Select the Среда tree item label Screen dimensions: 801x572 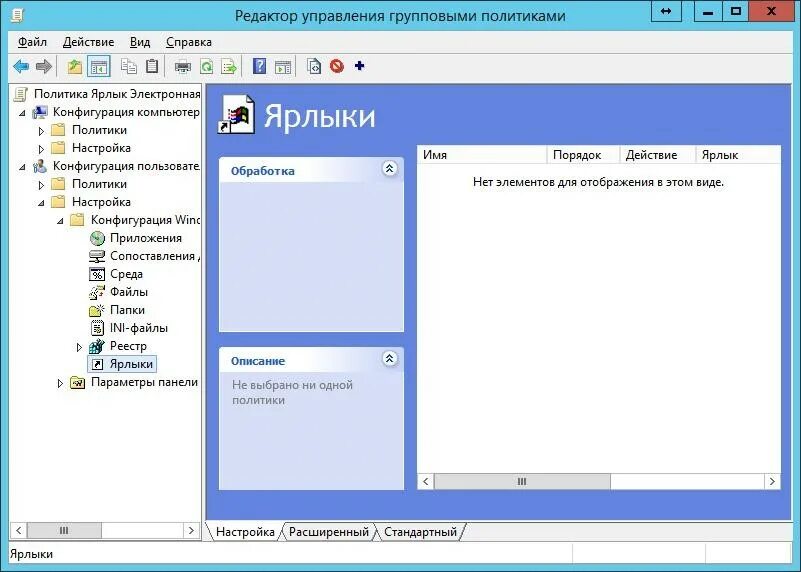126,274
